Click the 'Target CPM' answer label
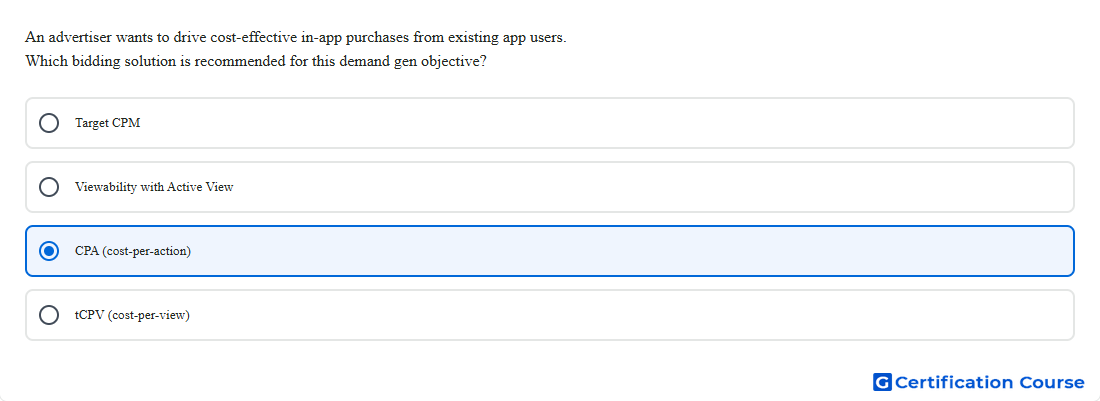 coord(107,123)
